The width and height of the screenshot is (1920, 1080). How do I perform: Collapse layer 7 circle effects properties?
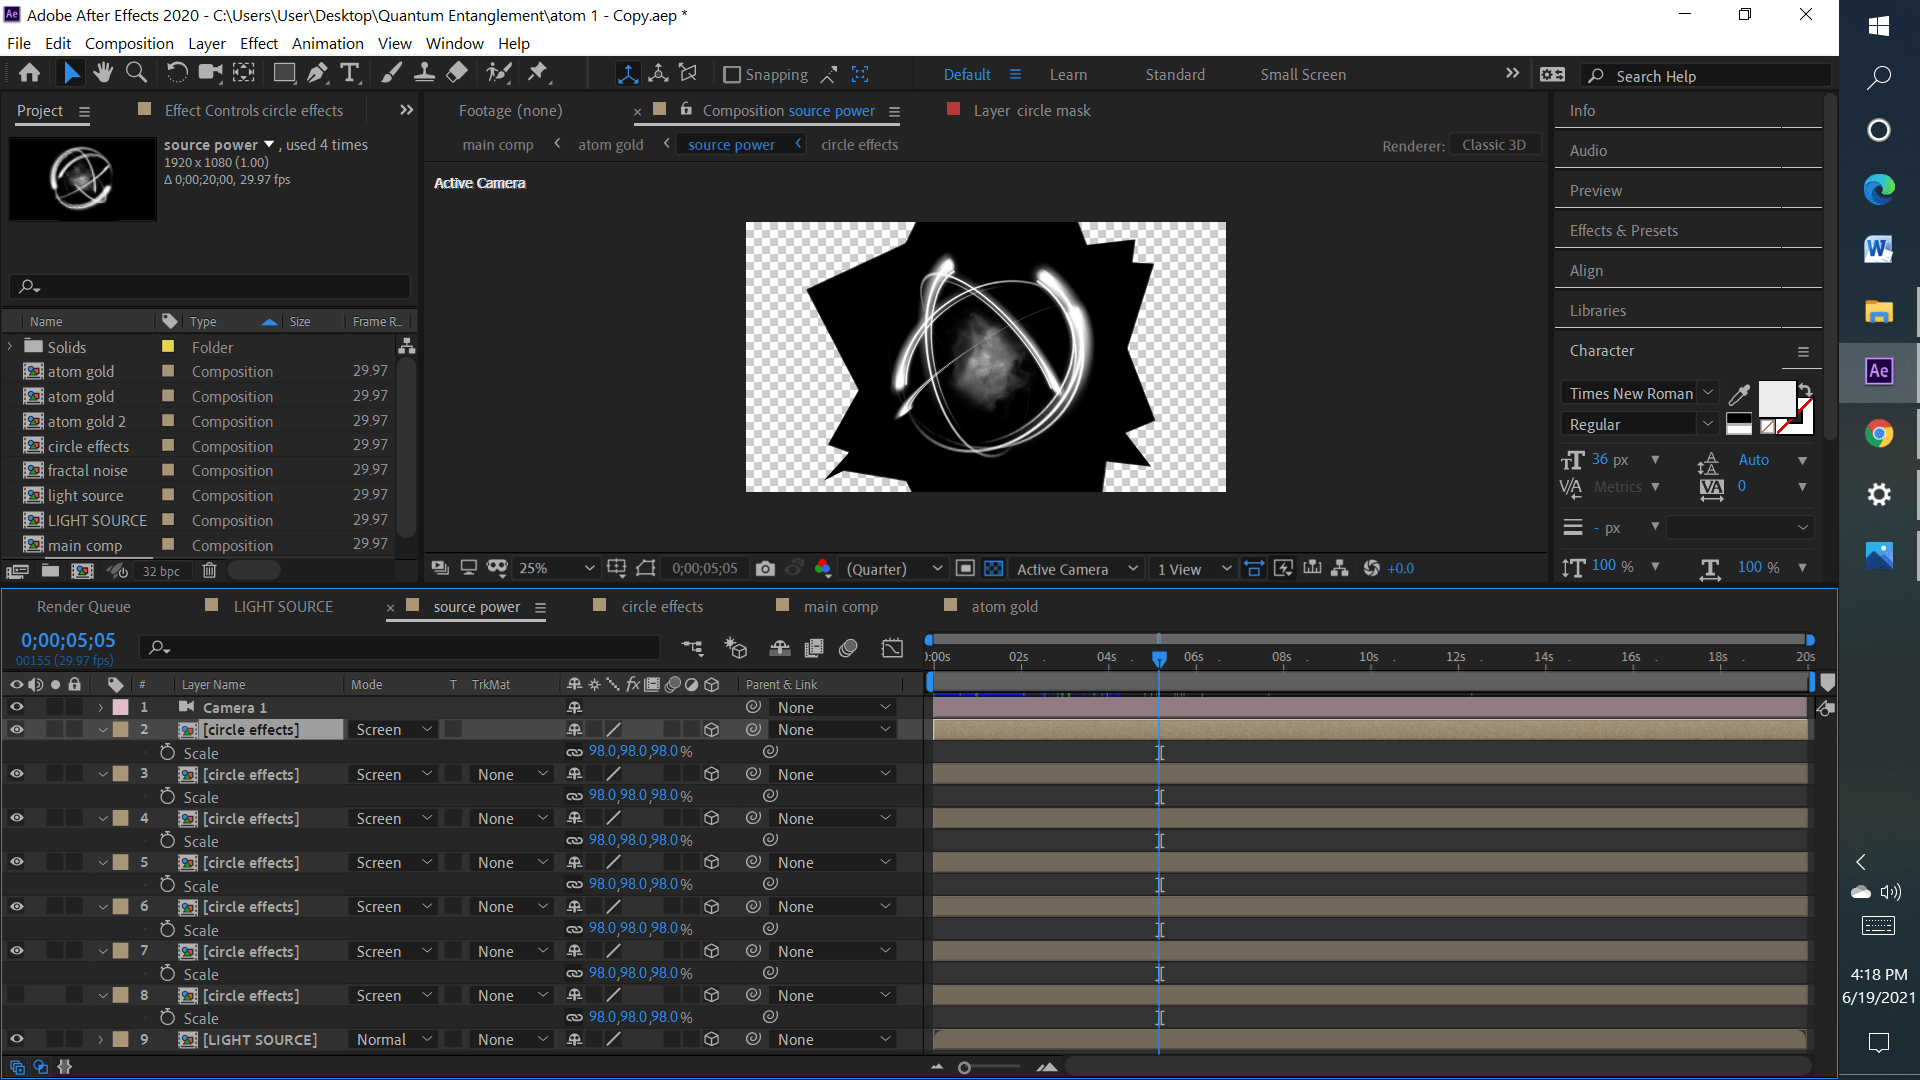(x=102, y=951)
